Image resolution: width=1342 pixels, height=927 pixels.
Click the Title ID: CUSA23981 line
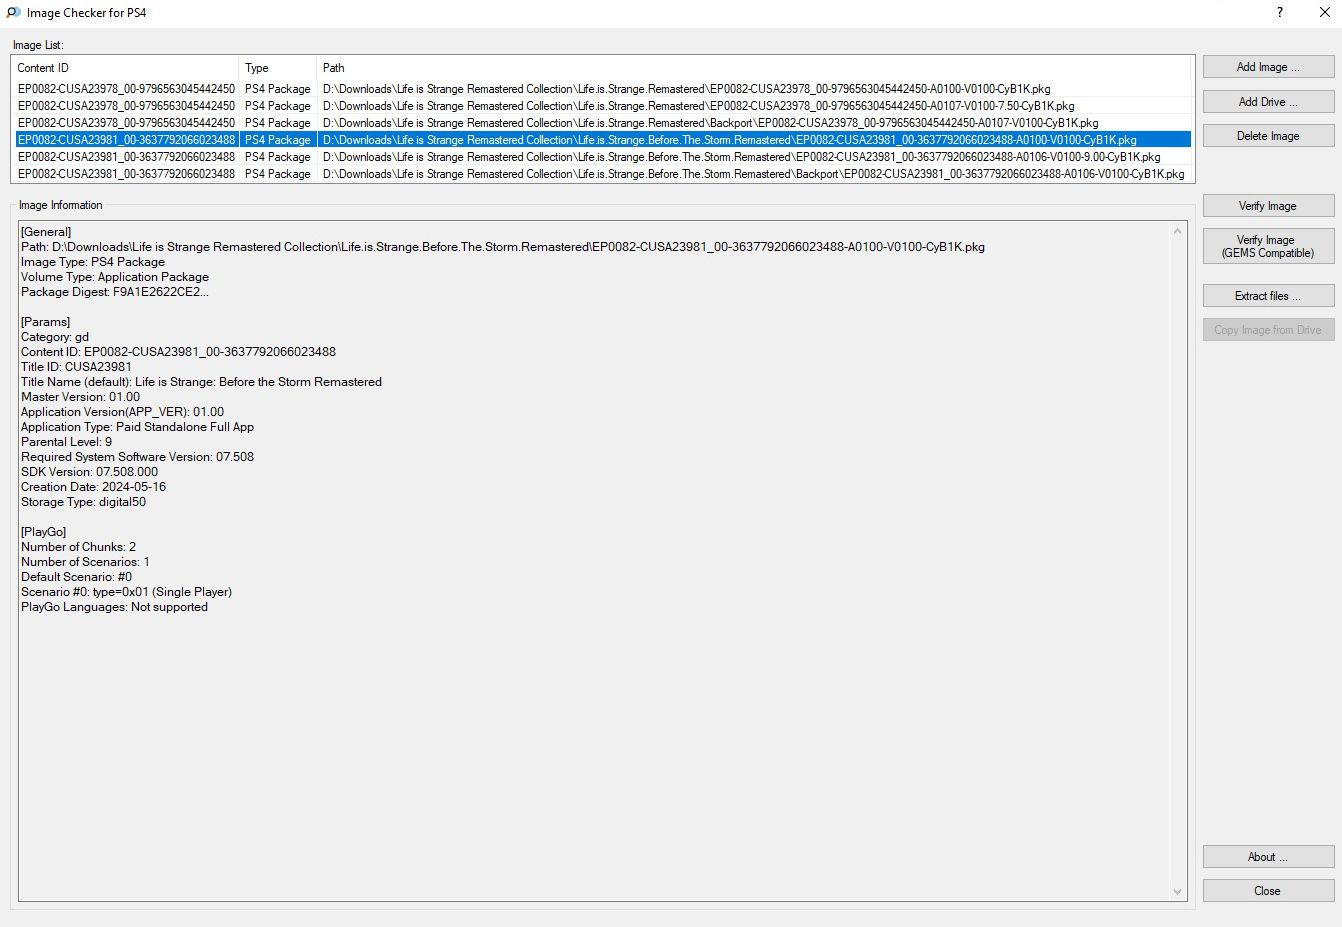tap(76, 367)
